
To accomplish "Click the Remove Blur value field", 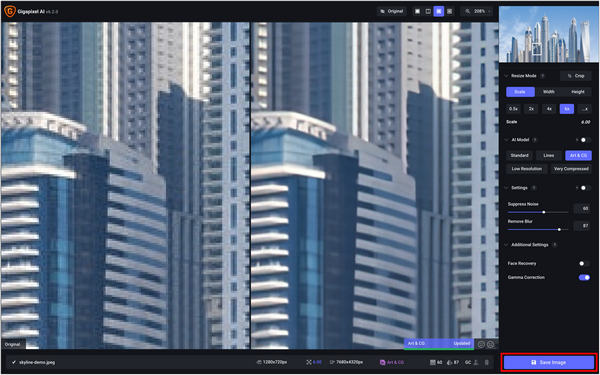I will pos(583,226).
